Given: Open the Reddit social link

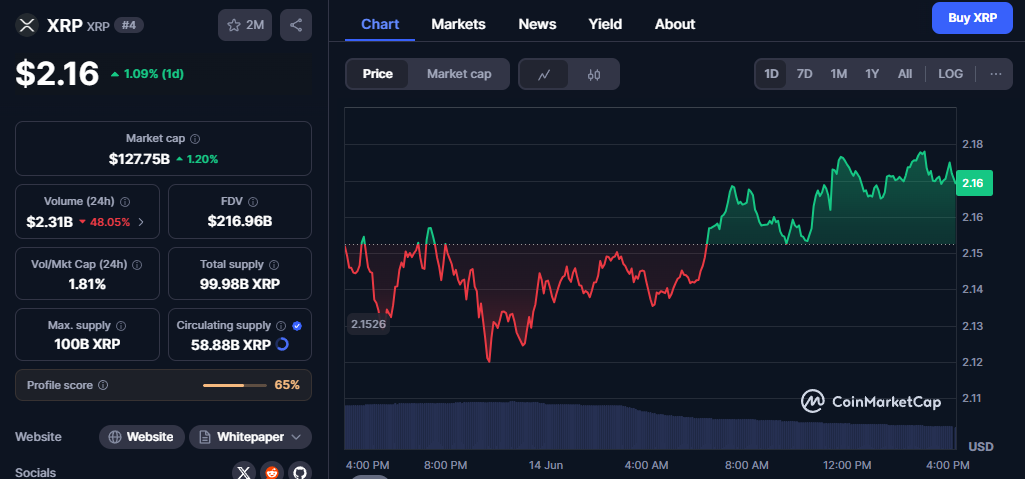Looking at the screenshot, I should coord(272,473).
